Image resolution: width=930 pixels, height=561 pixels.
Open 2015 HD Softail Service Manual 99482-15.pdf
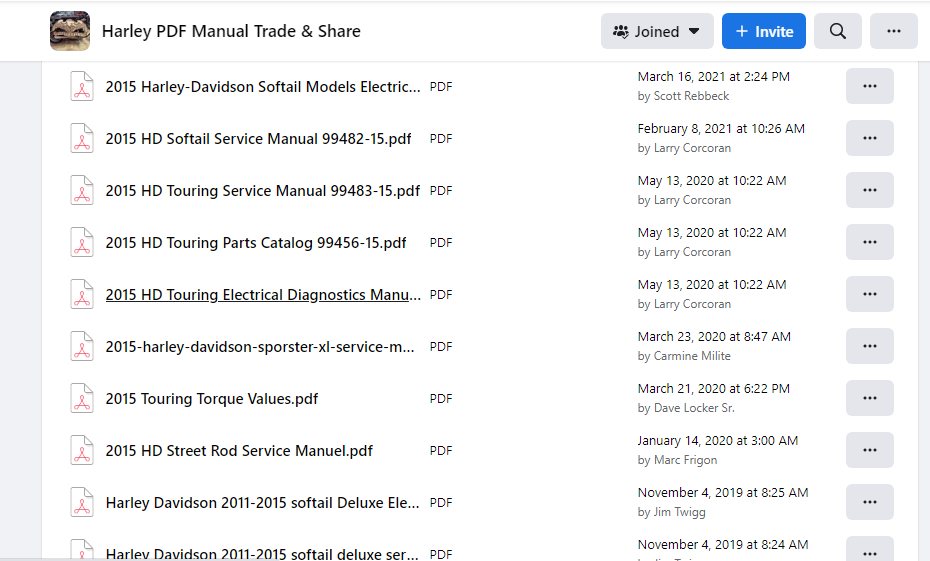pos(258,139)
